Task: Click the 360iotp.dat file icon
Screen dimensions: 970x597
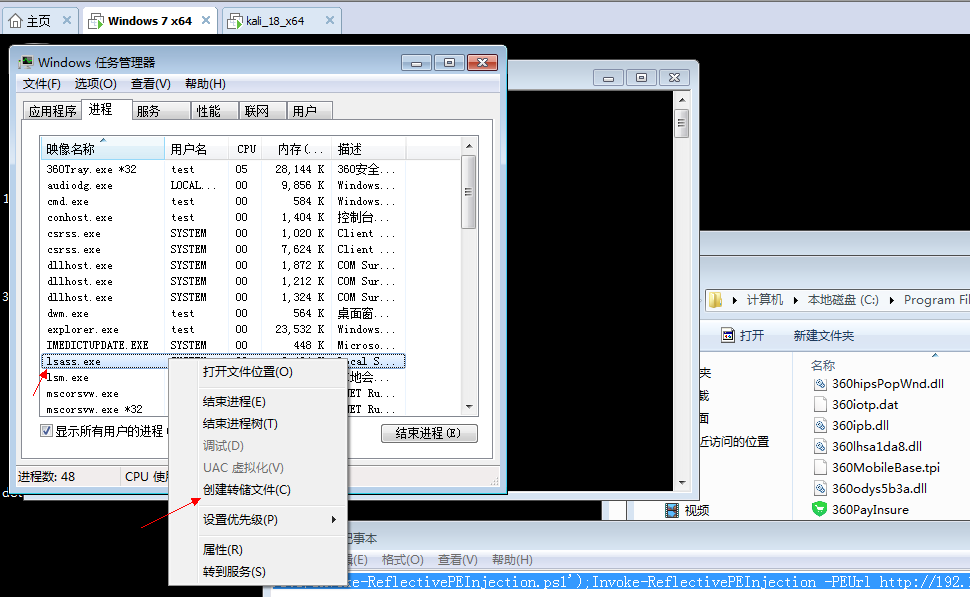Action: 820,404
